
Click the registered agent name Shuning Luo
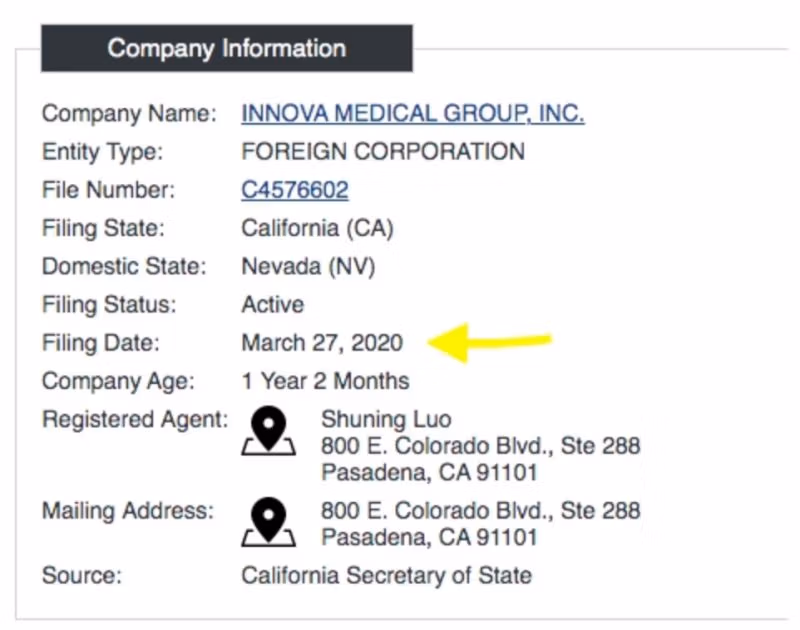[386, 419]
